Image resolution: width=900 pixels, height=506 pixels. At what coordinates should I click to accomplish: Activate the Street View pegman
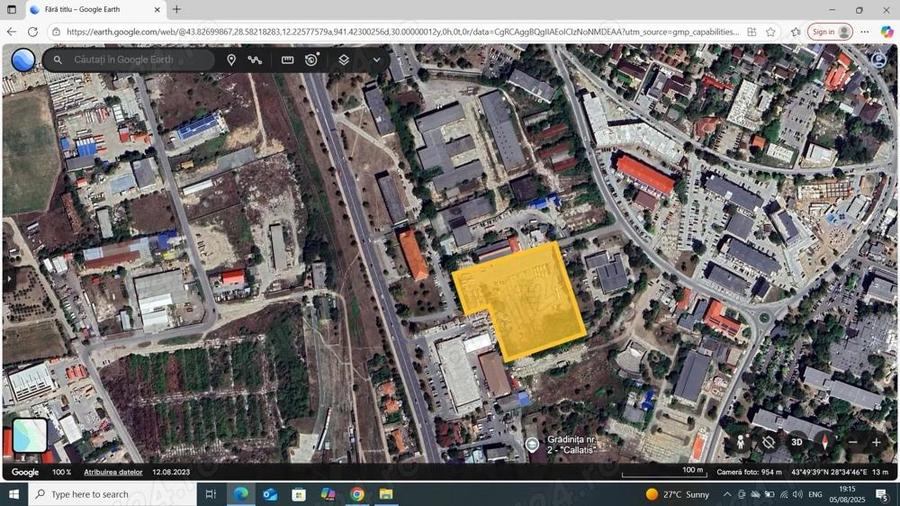coord(741,442)
